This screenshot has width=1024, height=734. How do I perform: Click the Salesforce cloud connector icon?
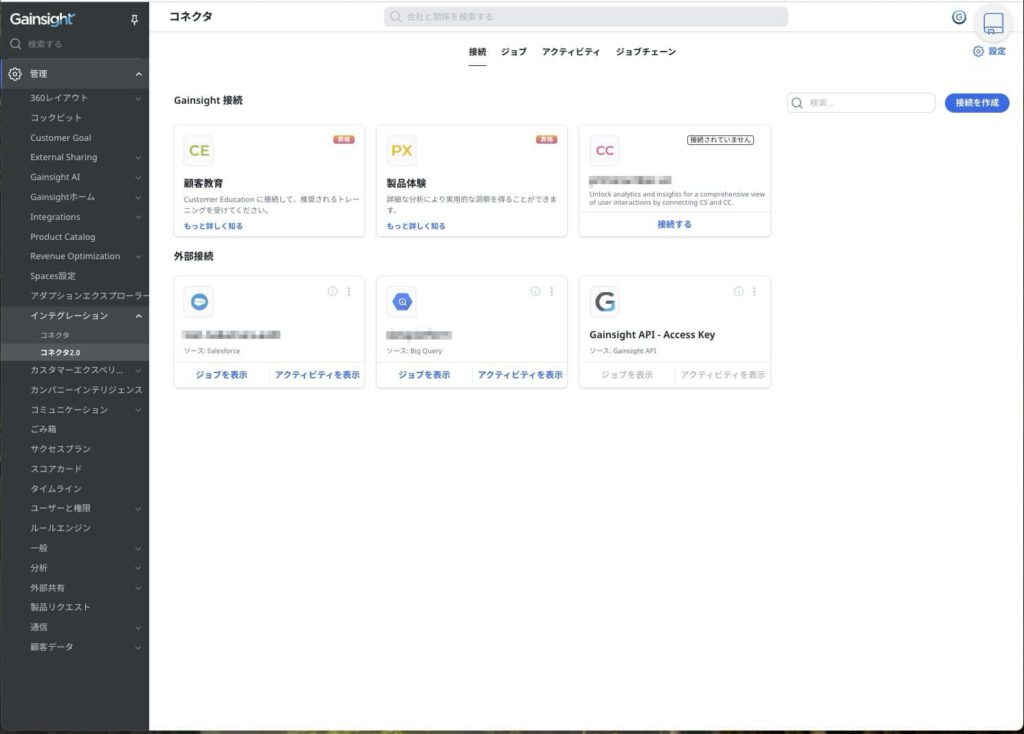pyautogui.click(x=199, y=302)
